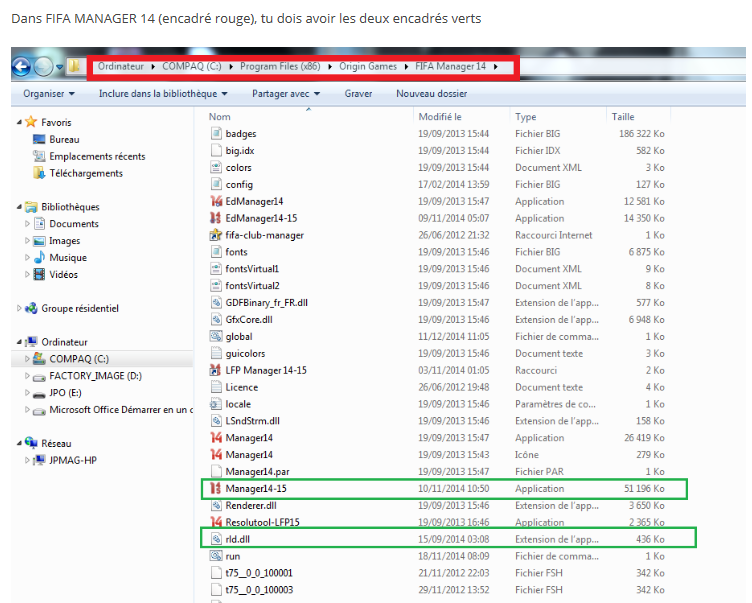Click the Vidéos library icon

(x=39, y=274)
